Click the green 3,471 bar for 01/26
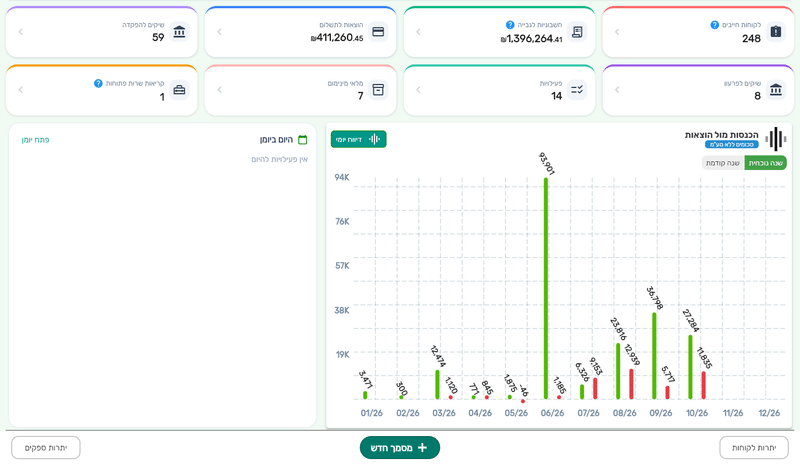The height and width of the screenshot is (465, 800). click(x=365, y=395)
